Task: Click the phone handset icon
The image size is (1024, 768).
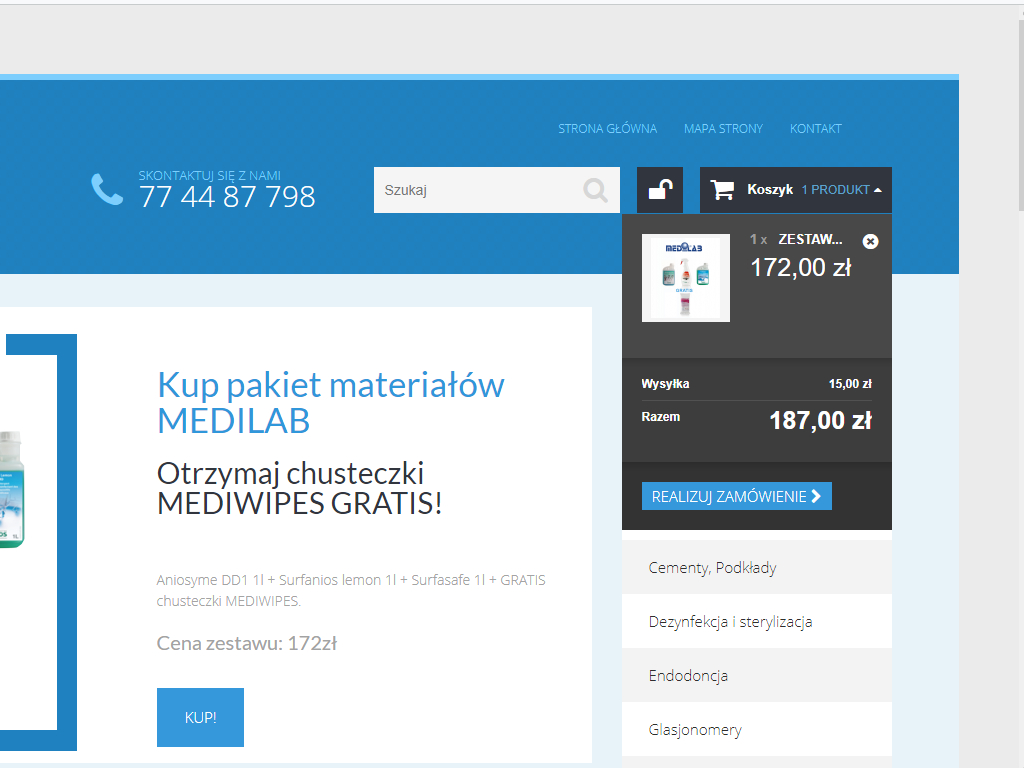Action: [x=107, y=189]
